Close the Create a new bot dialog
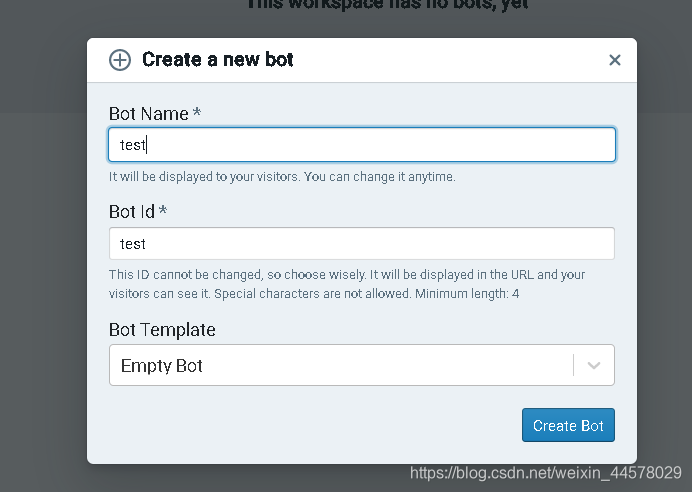Screen dimensions: 692x492 615,60
